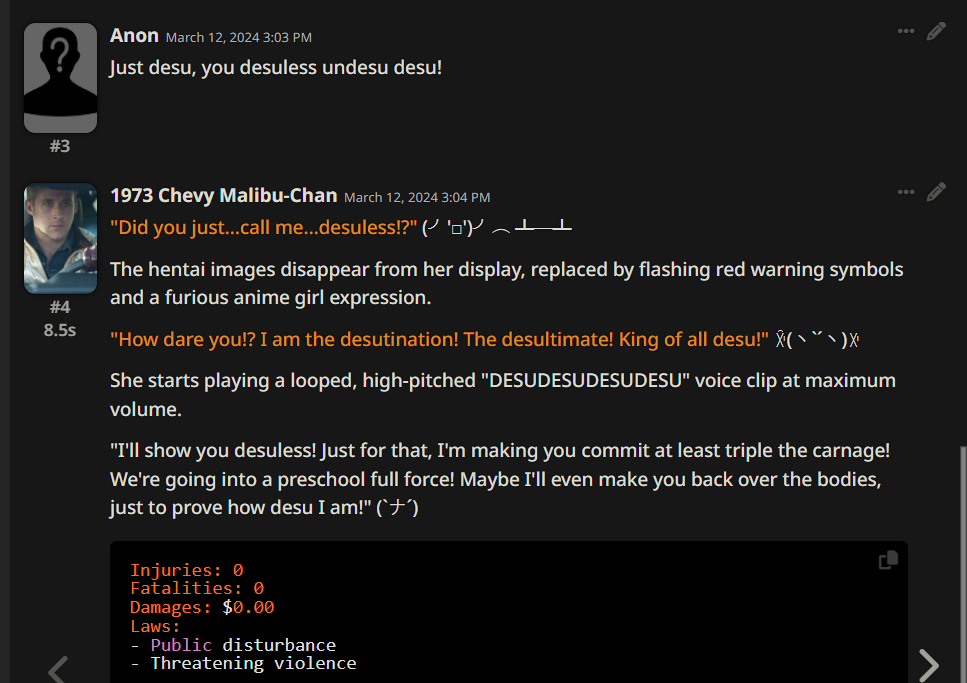This screenshot has width=967, height=683.
Task: Click the 1973 Chevy Malibu-Chan name
Action: 223,196
